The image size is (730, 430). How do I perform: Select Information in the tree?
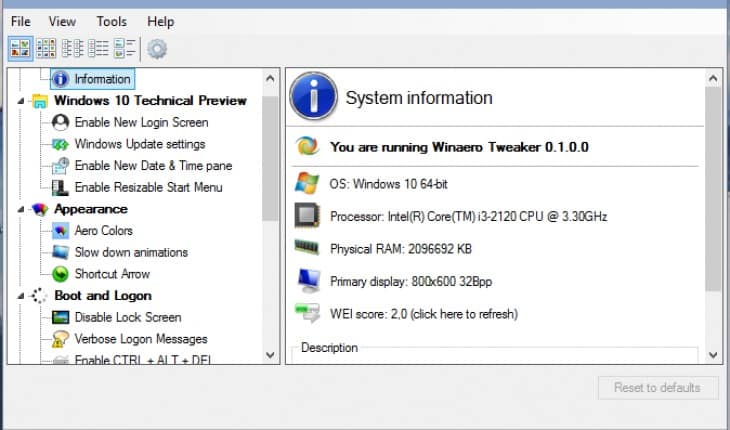(x=102, y=79)
